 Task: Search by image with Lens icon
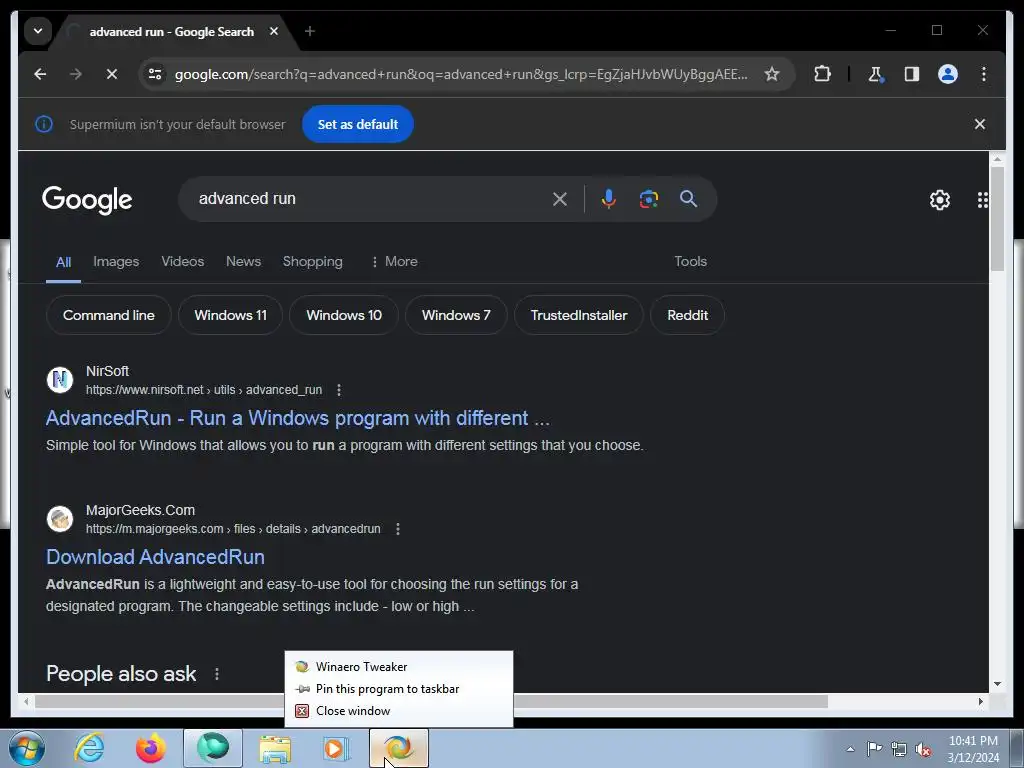tap(648, 199)
